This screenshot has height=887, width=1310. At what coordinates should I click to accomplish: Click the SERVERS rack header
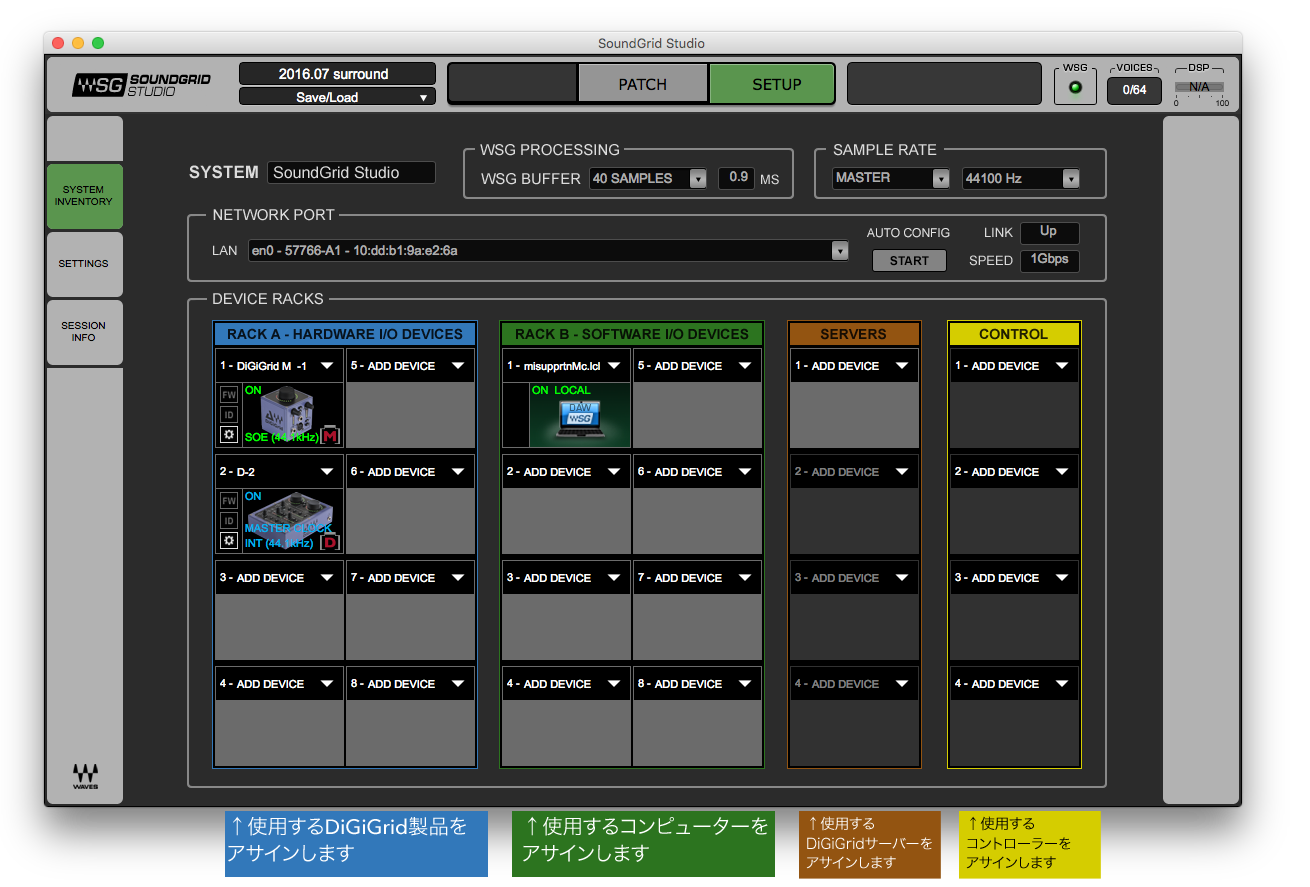[x=854, y=334]
